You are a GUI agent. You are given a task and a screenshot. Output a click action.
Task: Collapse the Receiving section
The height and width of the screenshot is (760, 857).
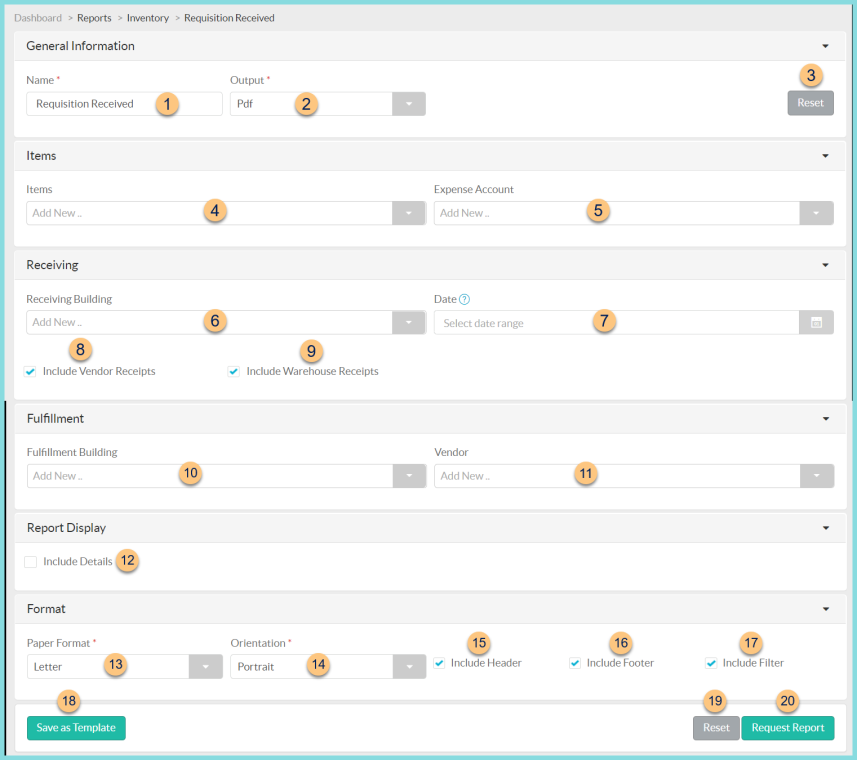pyautogui.click(x=826, y=265)
